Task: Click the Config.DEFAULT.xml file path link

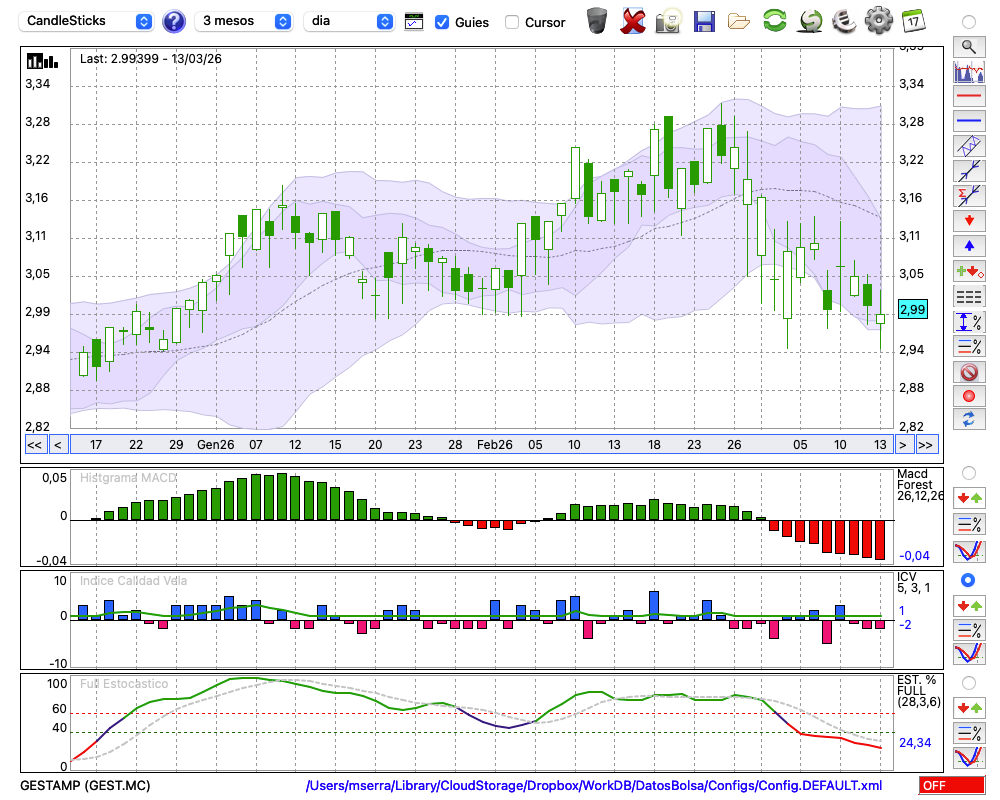Action: click(x=594, y=786)
